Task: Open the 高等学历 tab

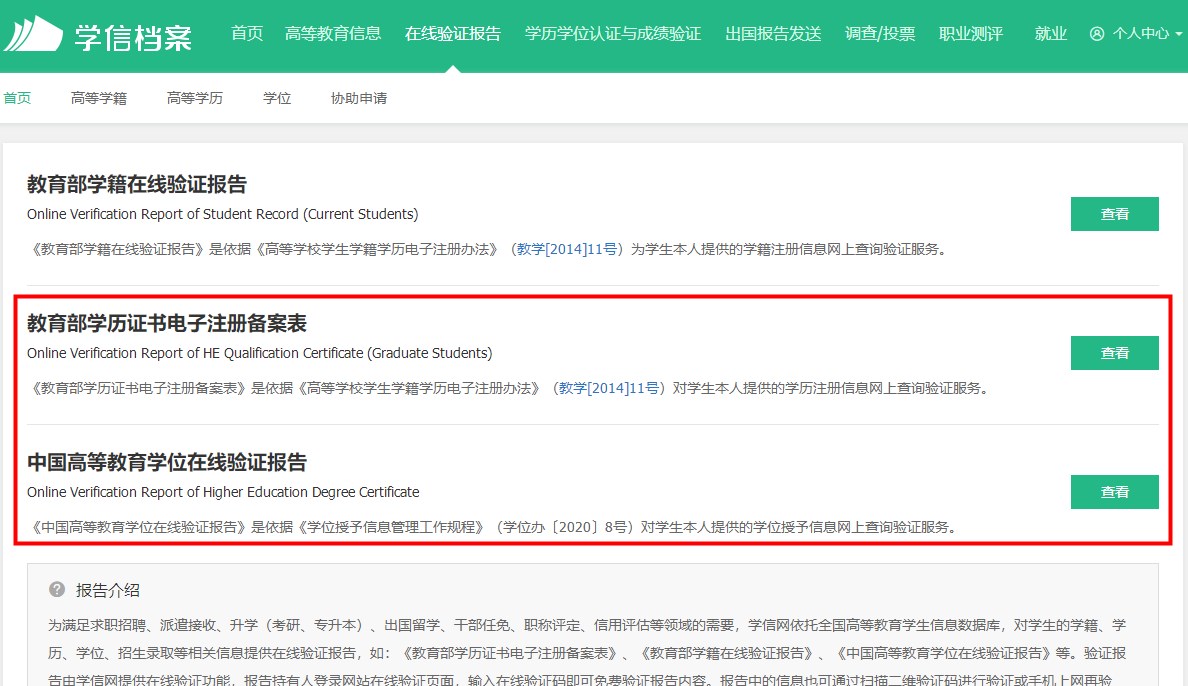Action: pos(194,98)
